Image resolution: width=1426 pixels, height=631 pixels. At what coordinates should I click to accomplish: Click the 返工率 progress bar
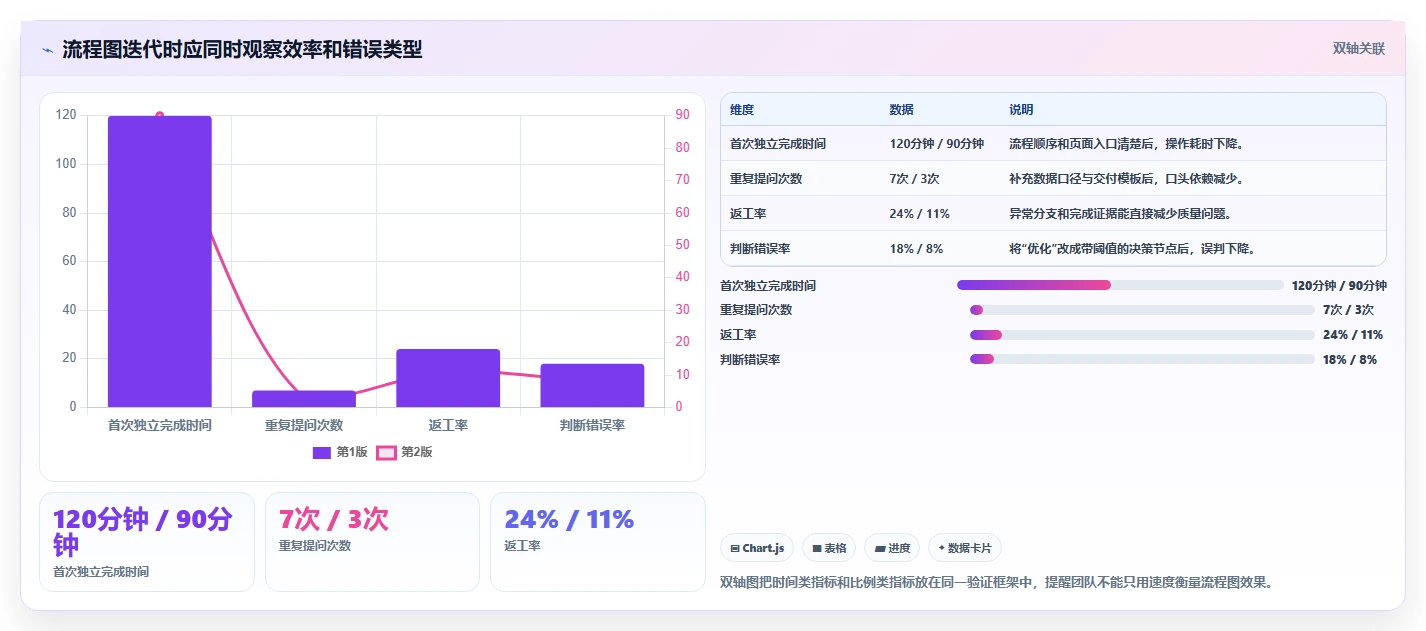[1142, 335]
